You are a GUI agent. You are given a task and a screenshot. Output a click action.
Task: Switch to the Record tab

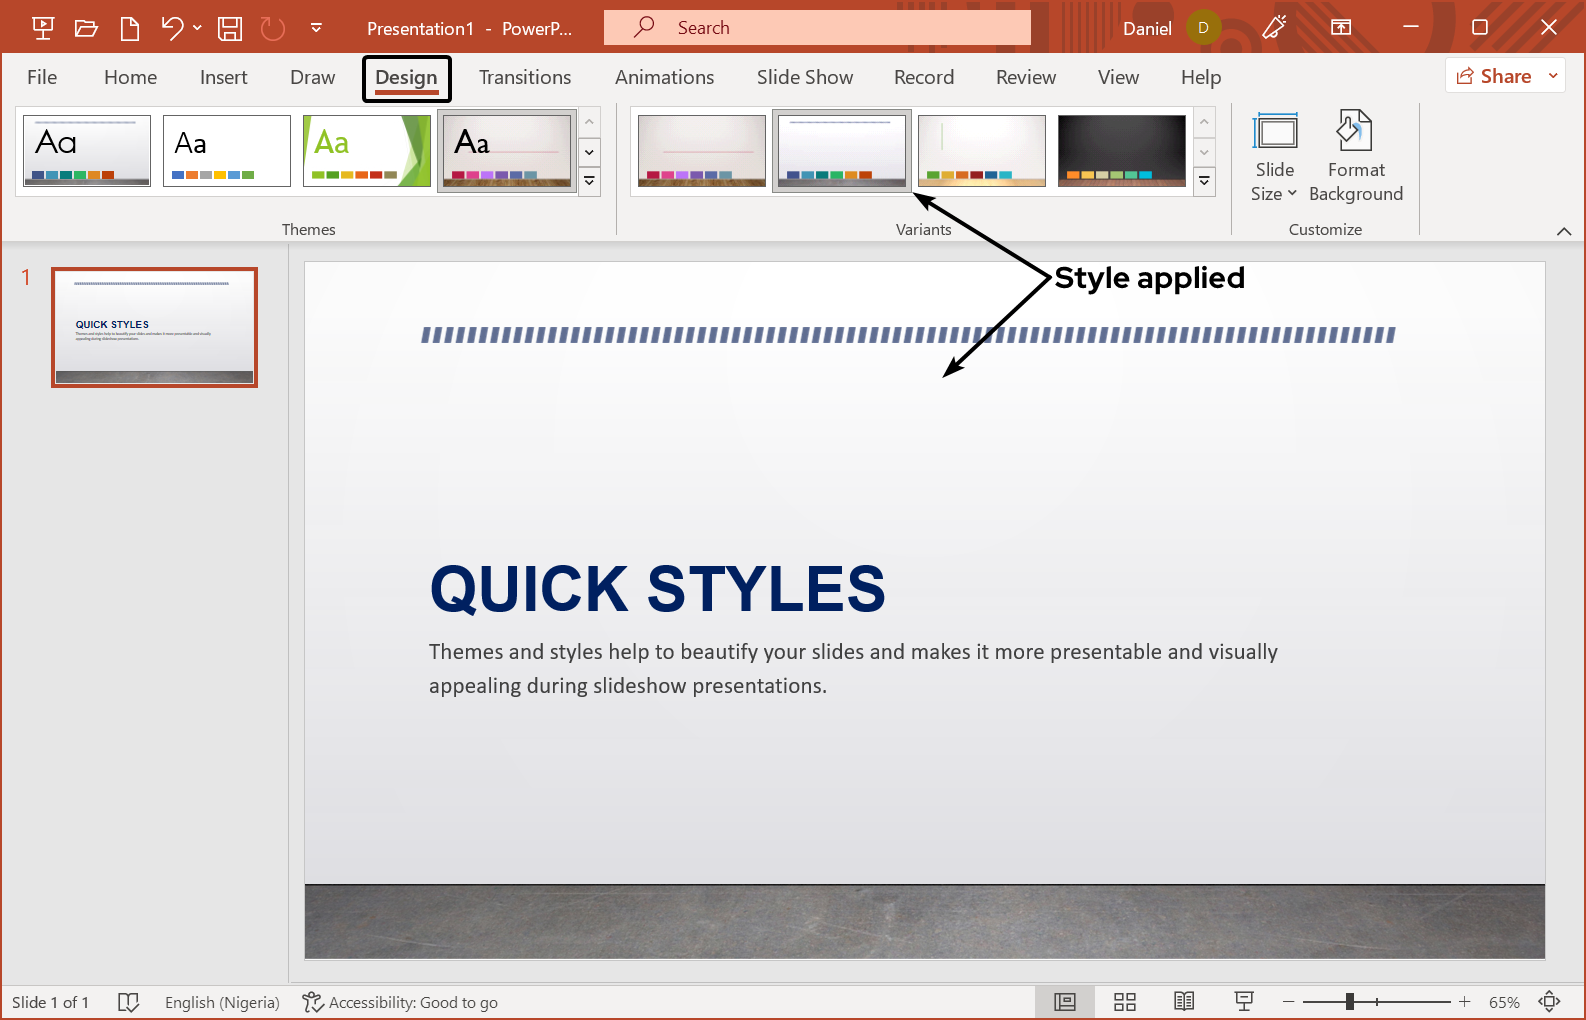tap(924, 77)
